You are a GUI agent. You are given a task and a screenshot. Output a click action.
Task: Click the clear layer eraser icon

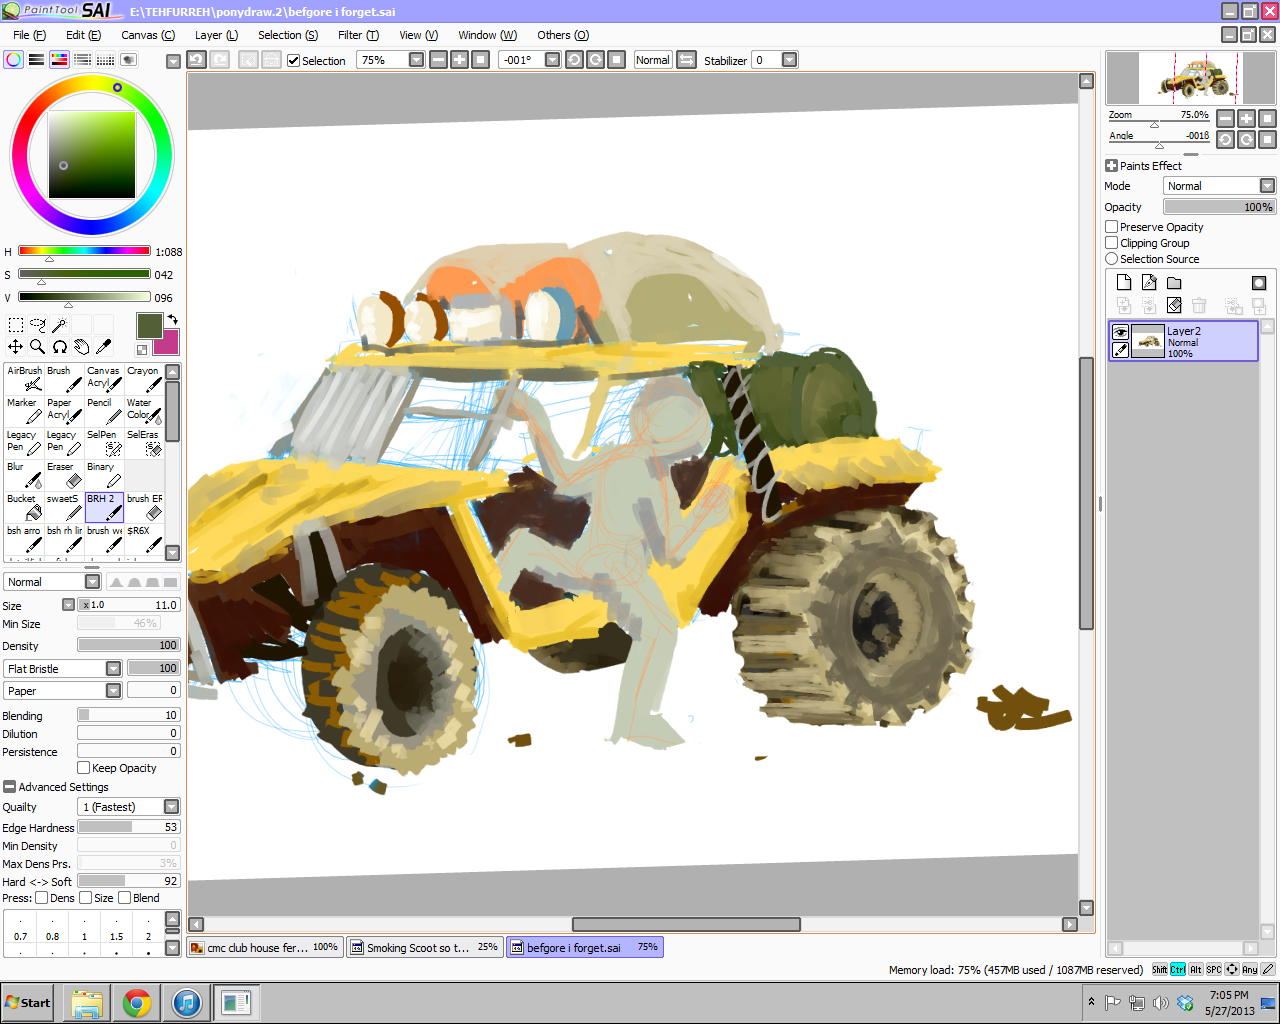pyautogui.click(x=1174, y=305)
